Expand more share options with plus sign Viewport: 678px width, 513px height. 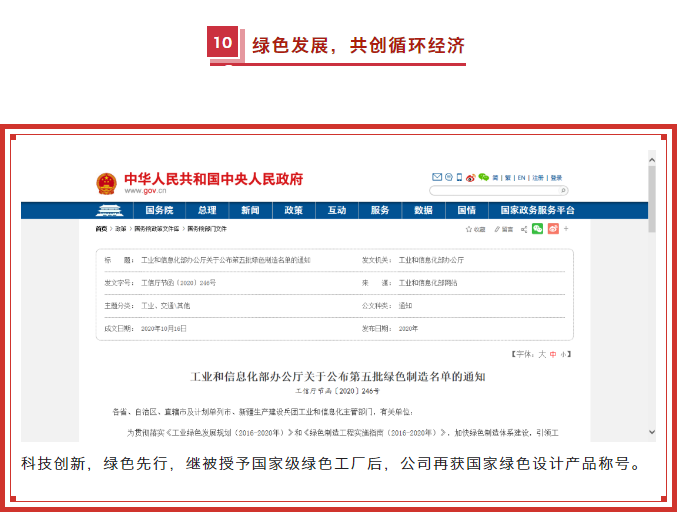[x=567, y=229]
